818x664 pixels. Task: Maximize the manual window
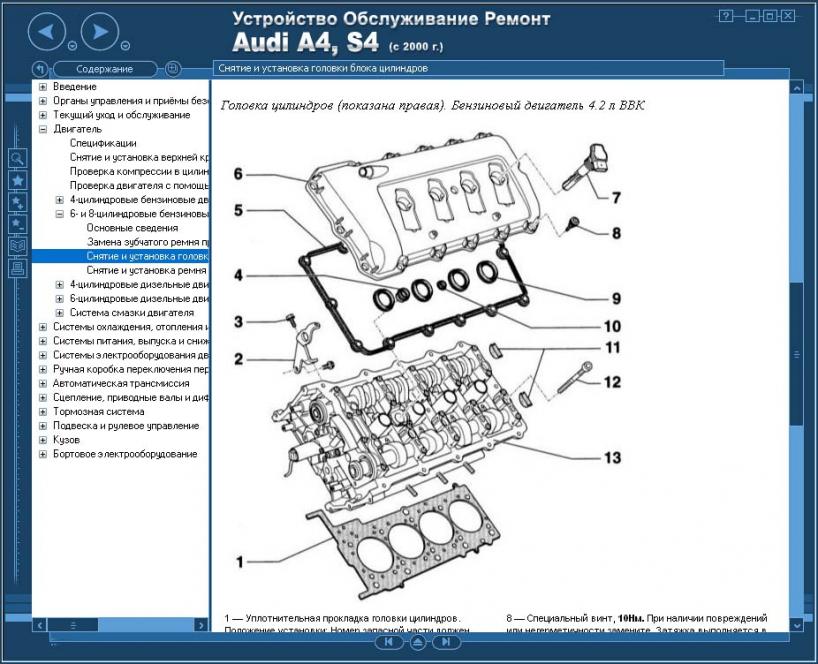[x=769, y=16]
